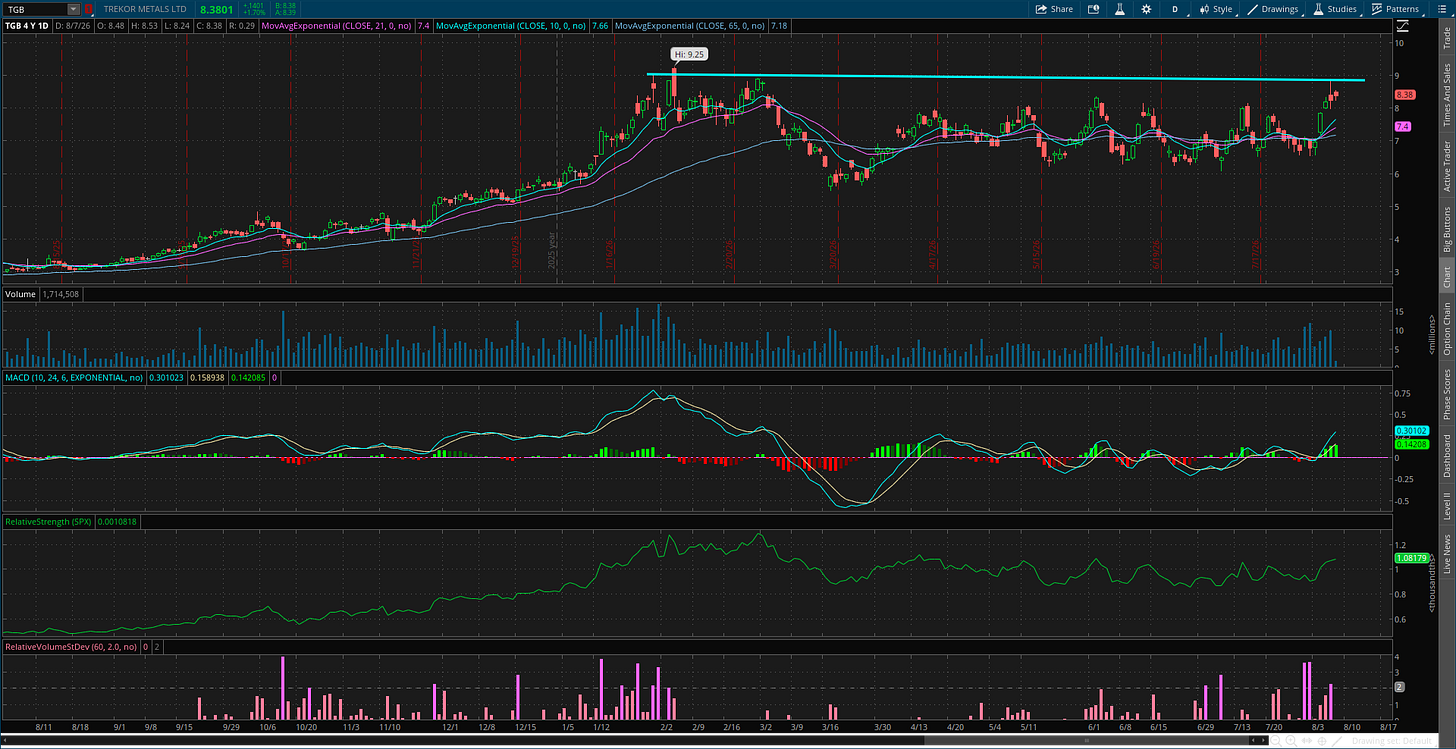Click the TGB symbol input field

35,9
